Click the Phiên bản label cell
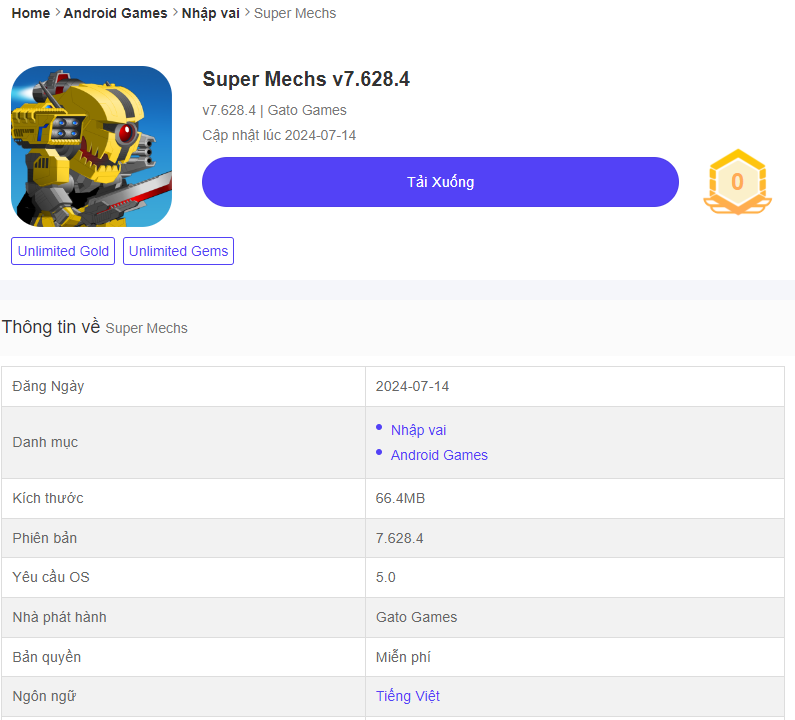Image resolution: width=795 pixels, height=720 pixels. pyautogui.click(x=183, y=538)
